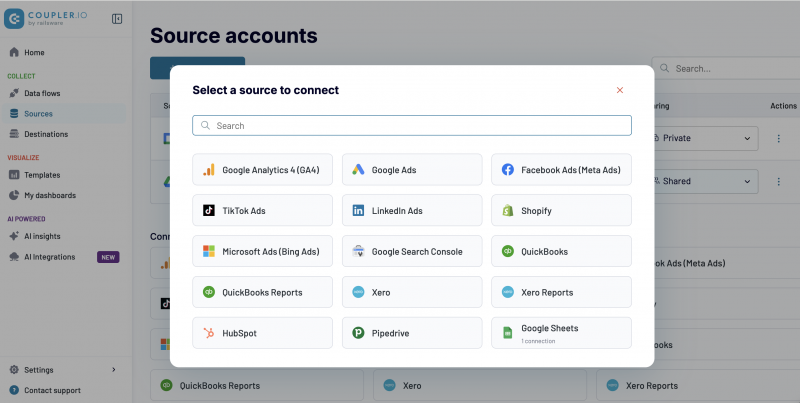Click QuickBooks Reports card behind the dialog
Viewport: 800px width, 403px height.
[257, 386]
